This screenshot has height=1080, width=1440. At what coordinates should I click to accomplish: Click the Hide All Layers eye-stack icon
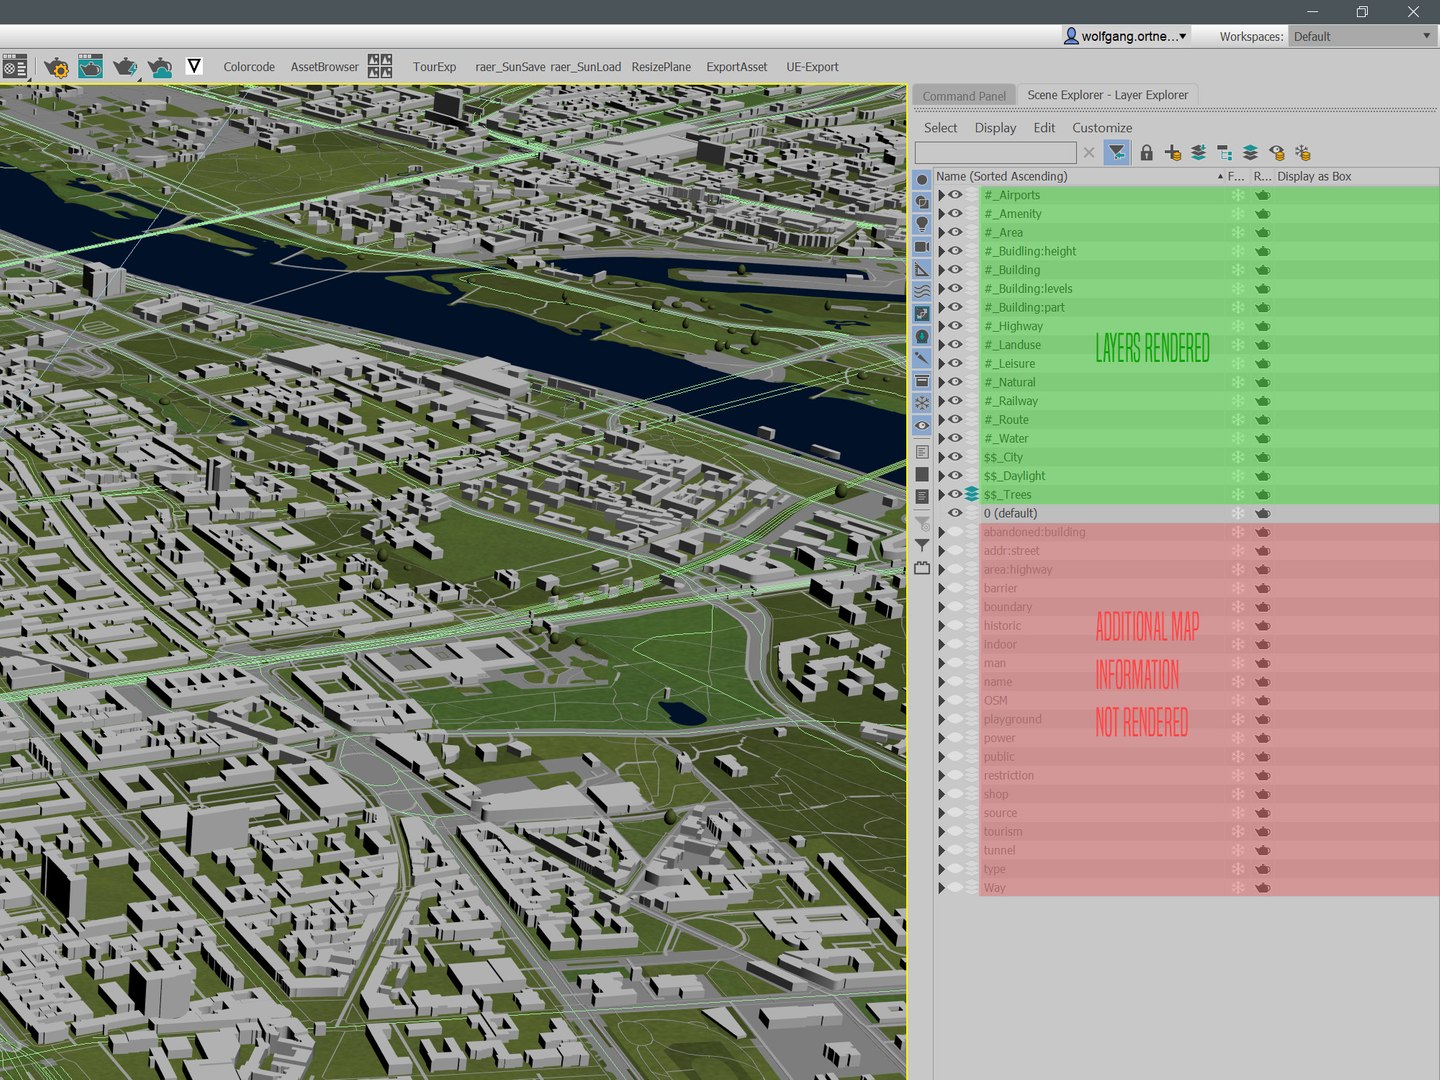pos(1276,153)
